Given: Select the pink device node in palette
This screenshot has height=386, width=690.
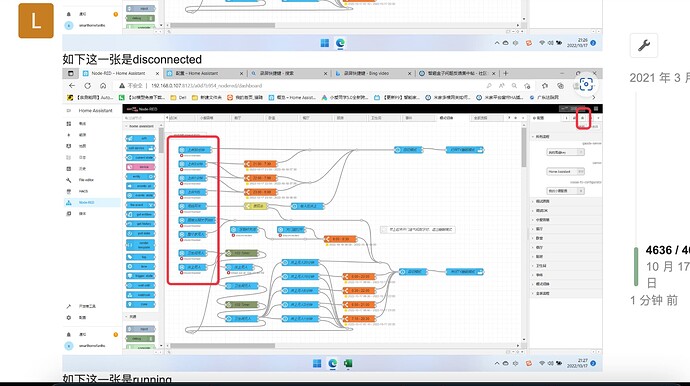Looking at the screenshot, I should [x=141, y=167].
